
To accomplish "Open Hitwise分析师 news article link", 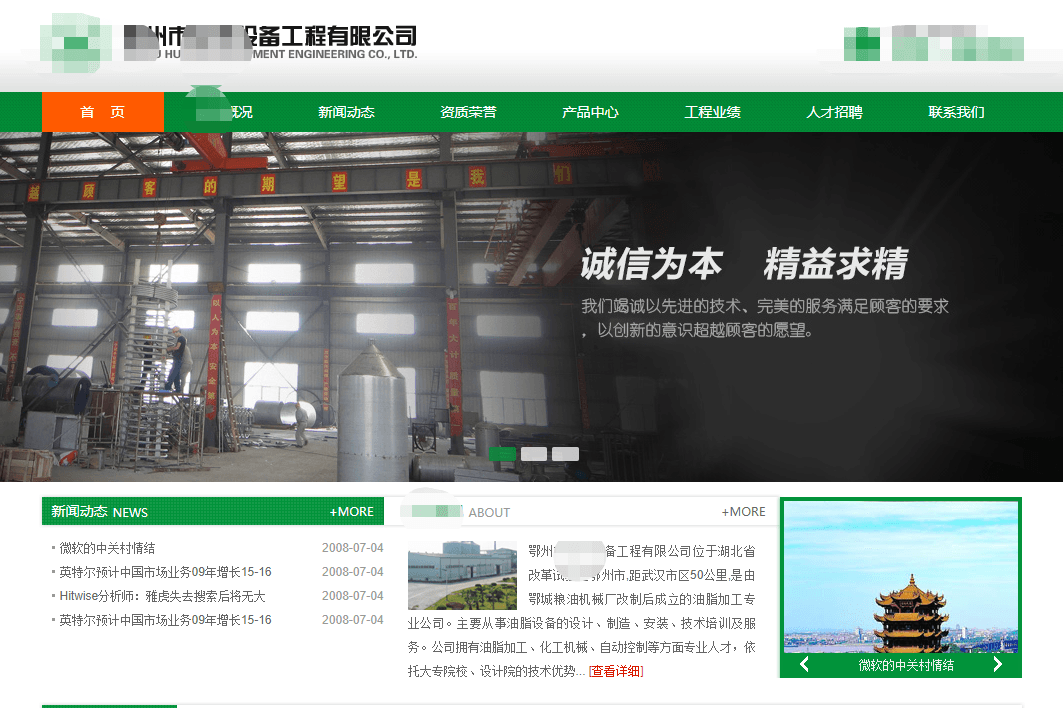I will 162,596.
